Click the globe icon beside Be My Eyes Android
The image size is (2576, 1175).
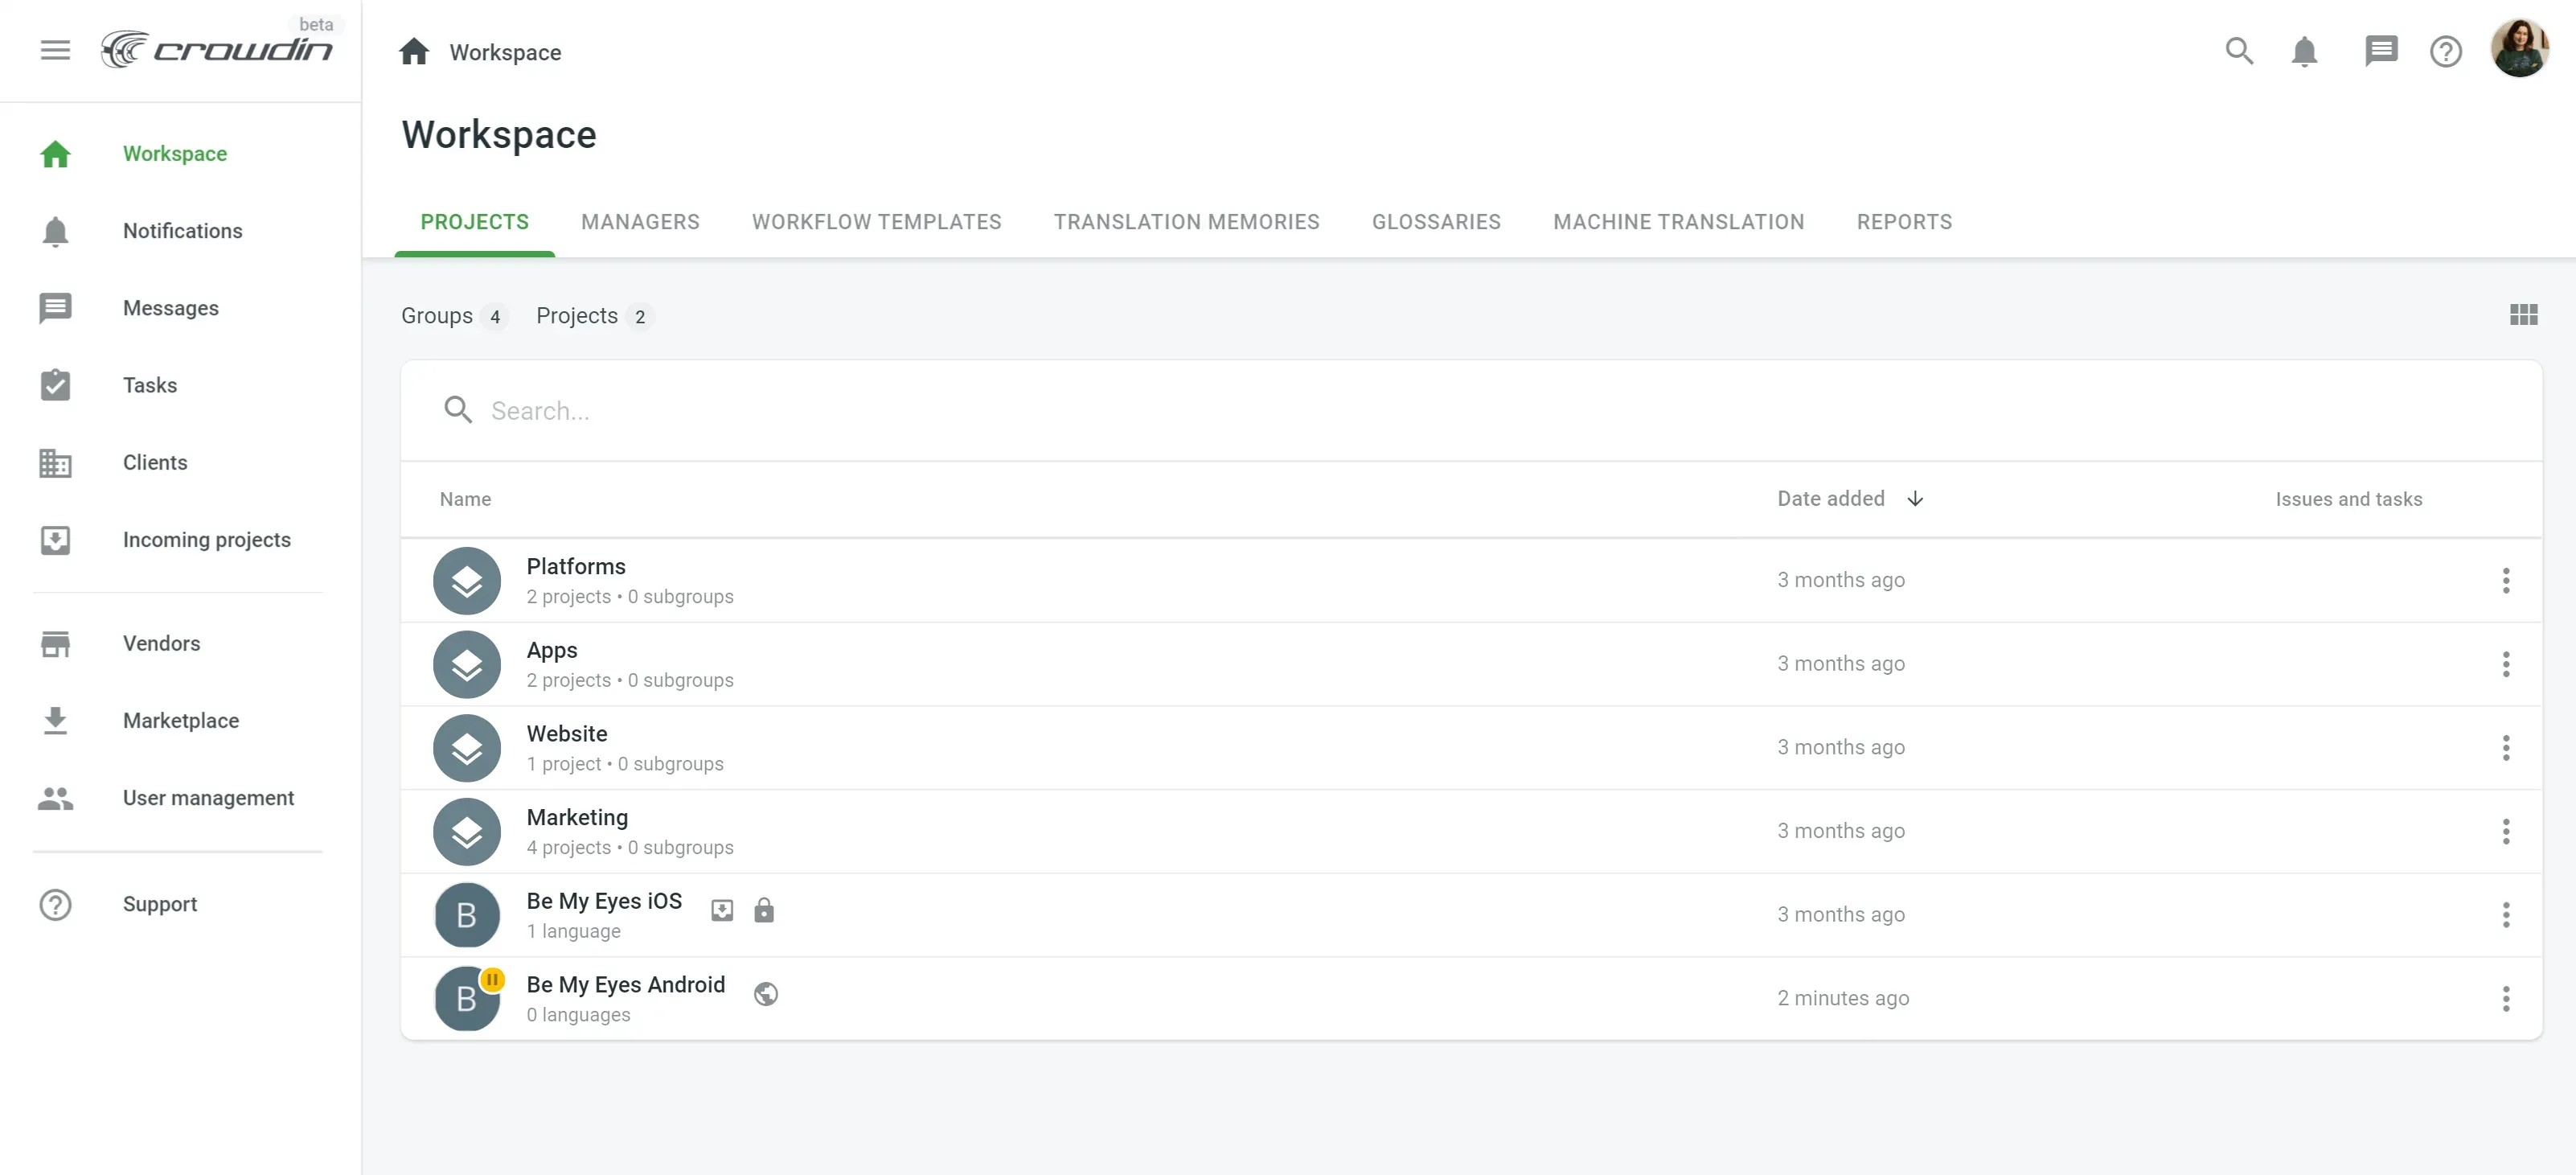click(766, 994)
